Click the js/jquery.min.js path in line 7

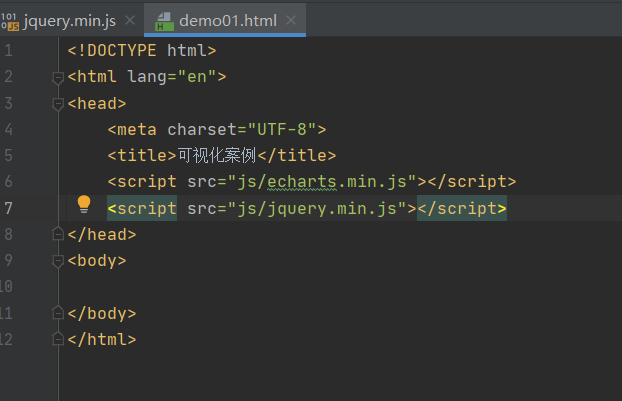[x=317, y=209]
